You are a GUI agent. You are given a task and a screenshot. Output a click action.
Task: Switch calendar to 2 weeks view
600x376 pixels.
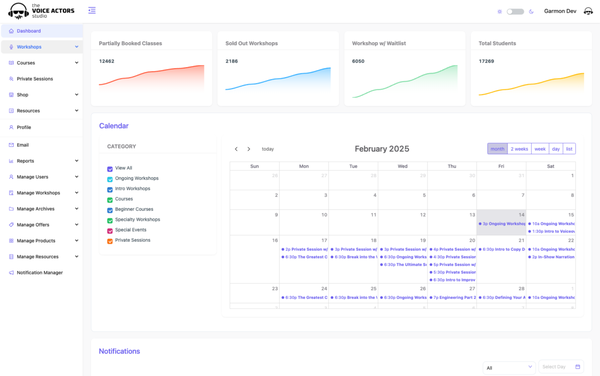pos(519,149)
